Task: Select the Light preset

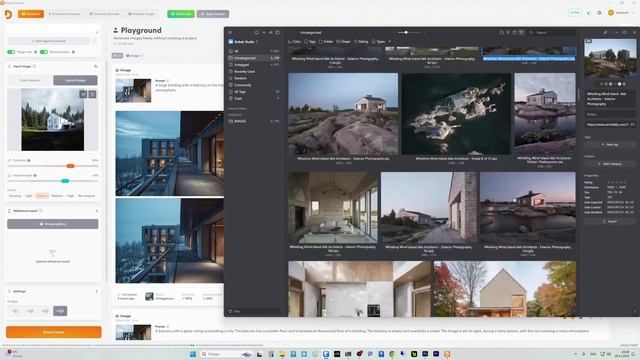Action: tap(29, 196)
